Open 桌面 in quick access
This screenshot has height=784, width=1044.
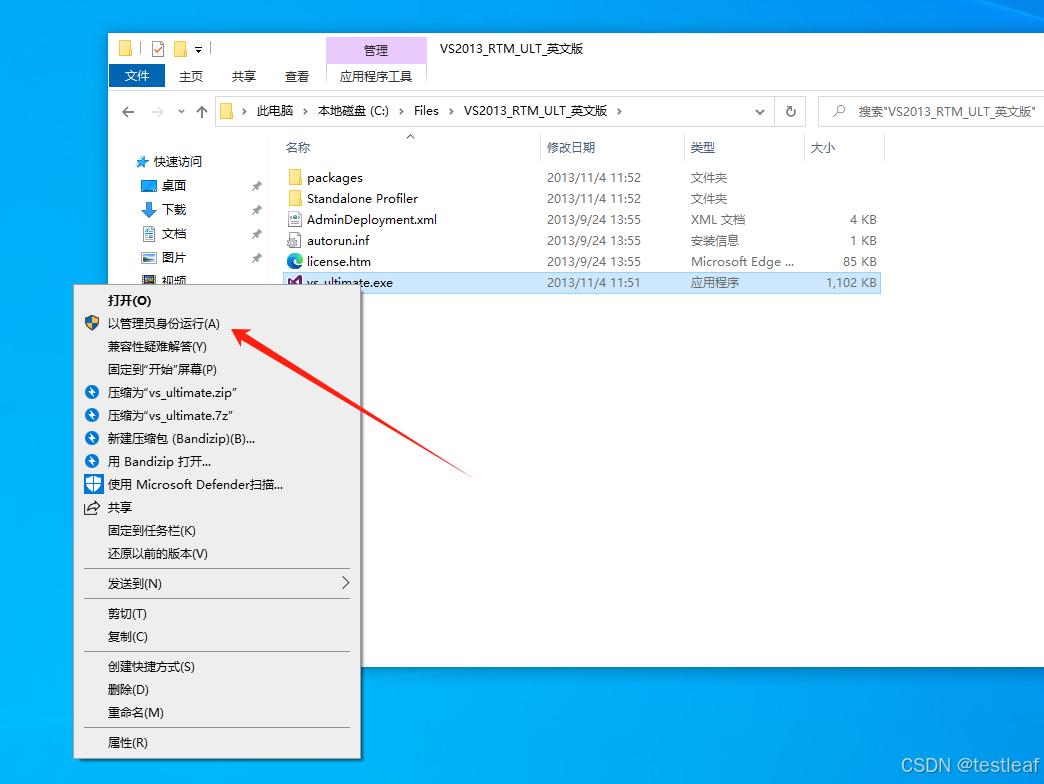(x=174, y=186)
